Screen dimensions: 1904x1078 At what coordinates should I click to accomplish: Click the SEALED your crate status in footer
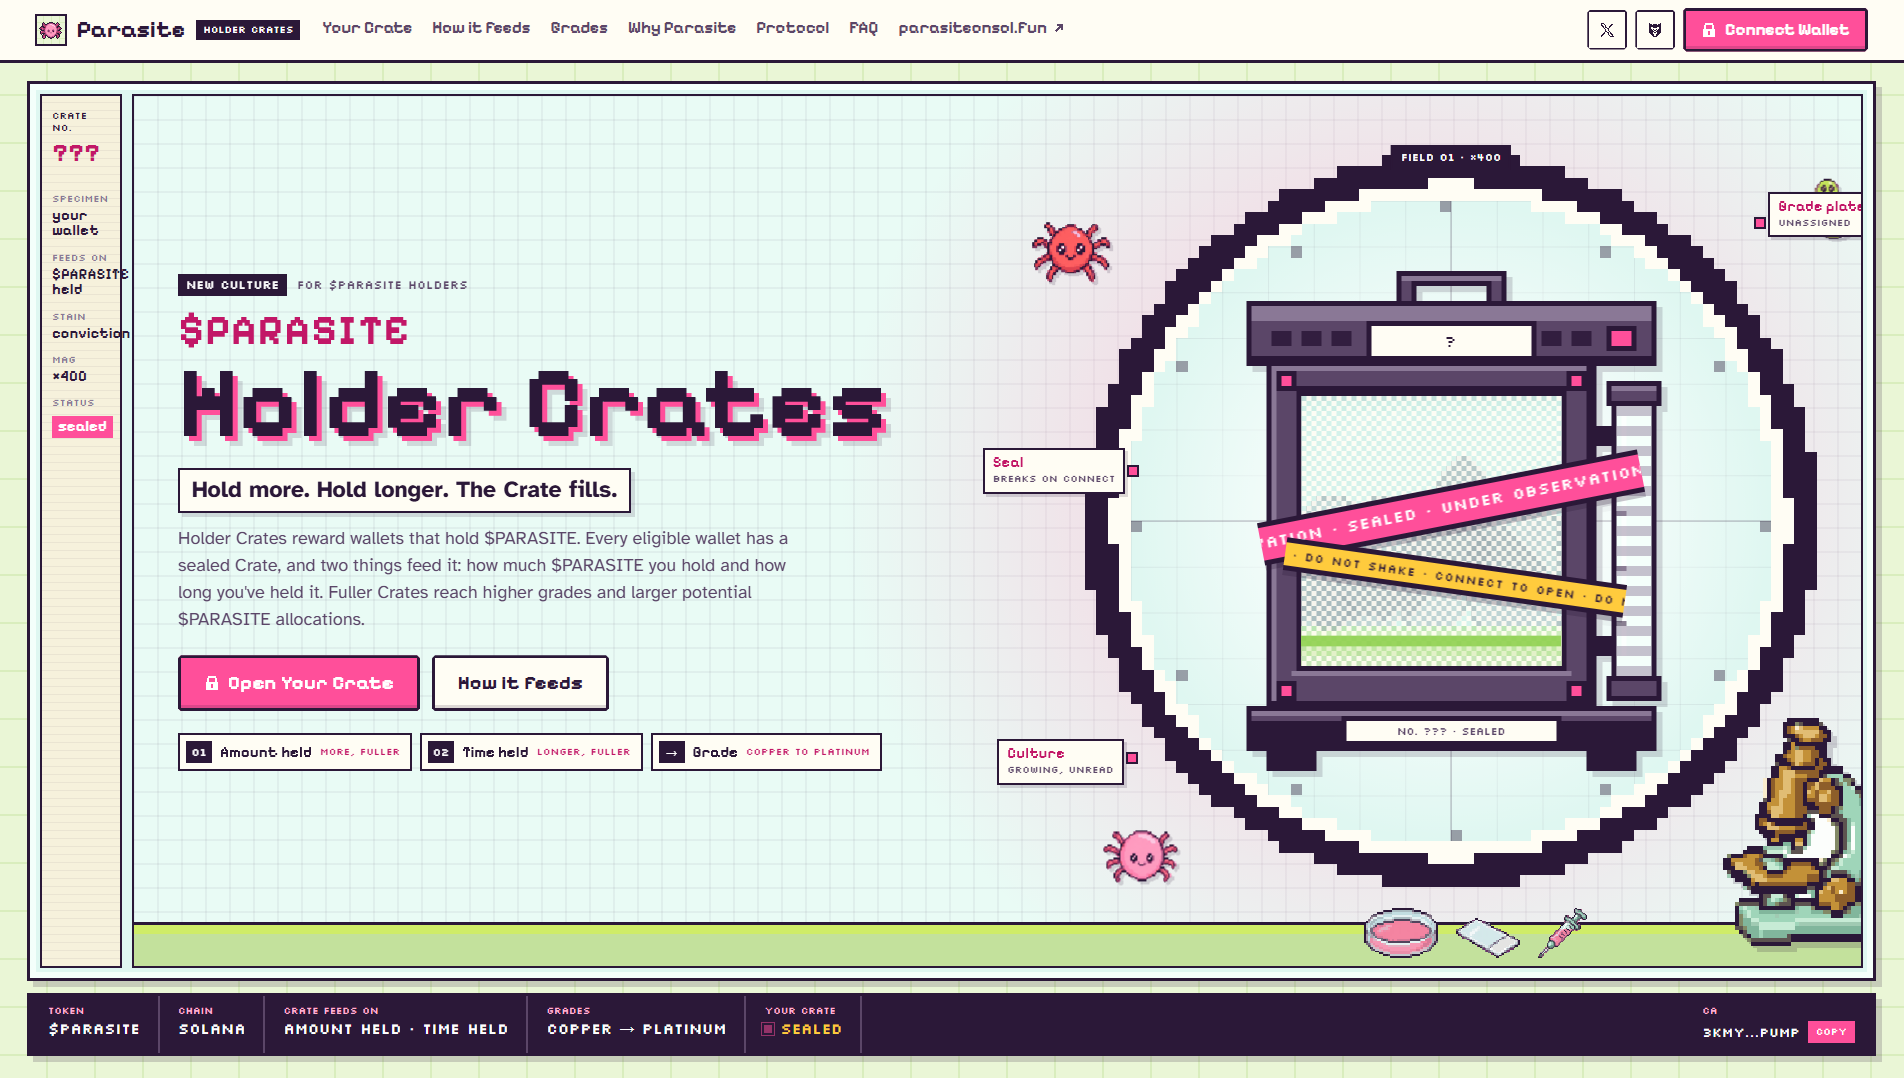click(803, 1029)
